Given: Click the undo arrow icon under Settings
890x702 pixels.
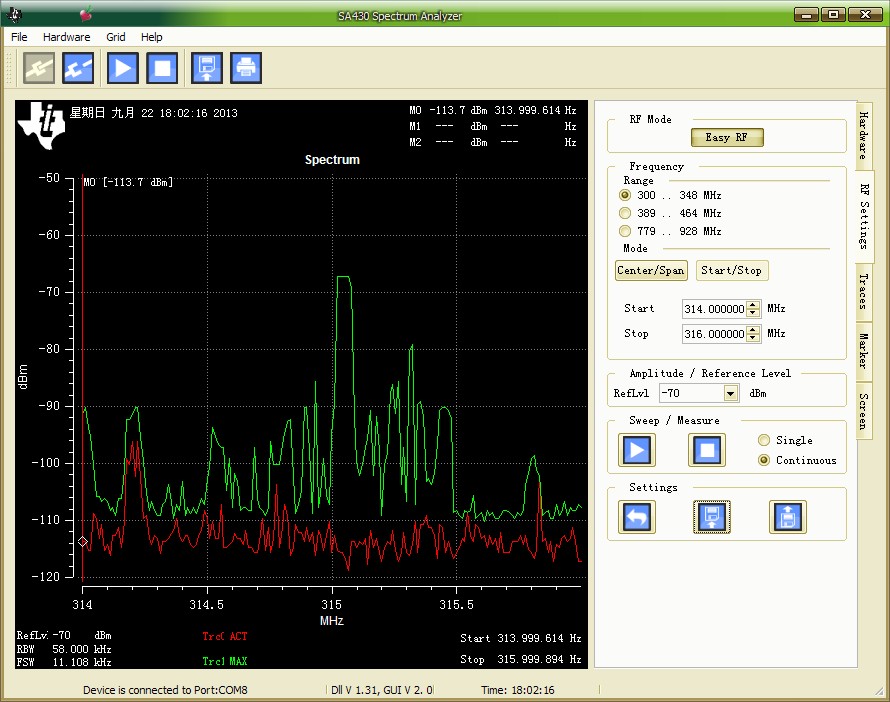Looking at the screenshot, I should pyautogui.click(x=636, y=516).
